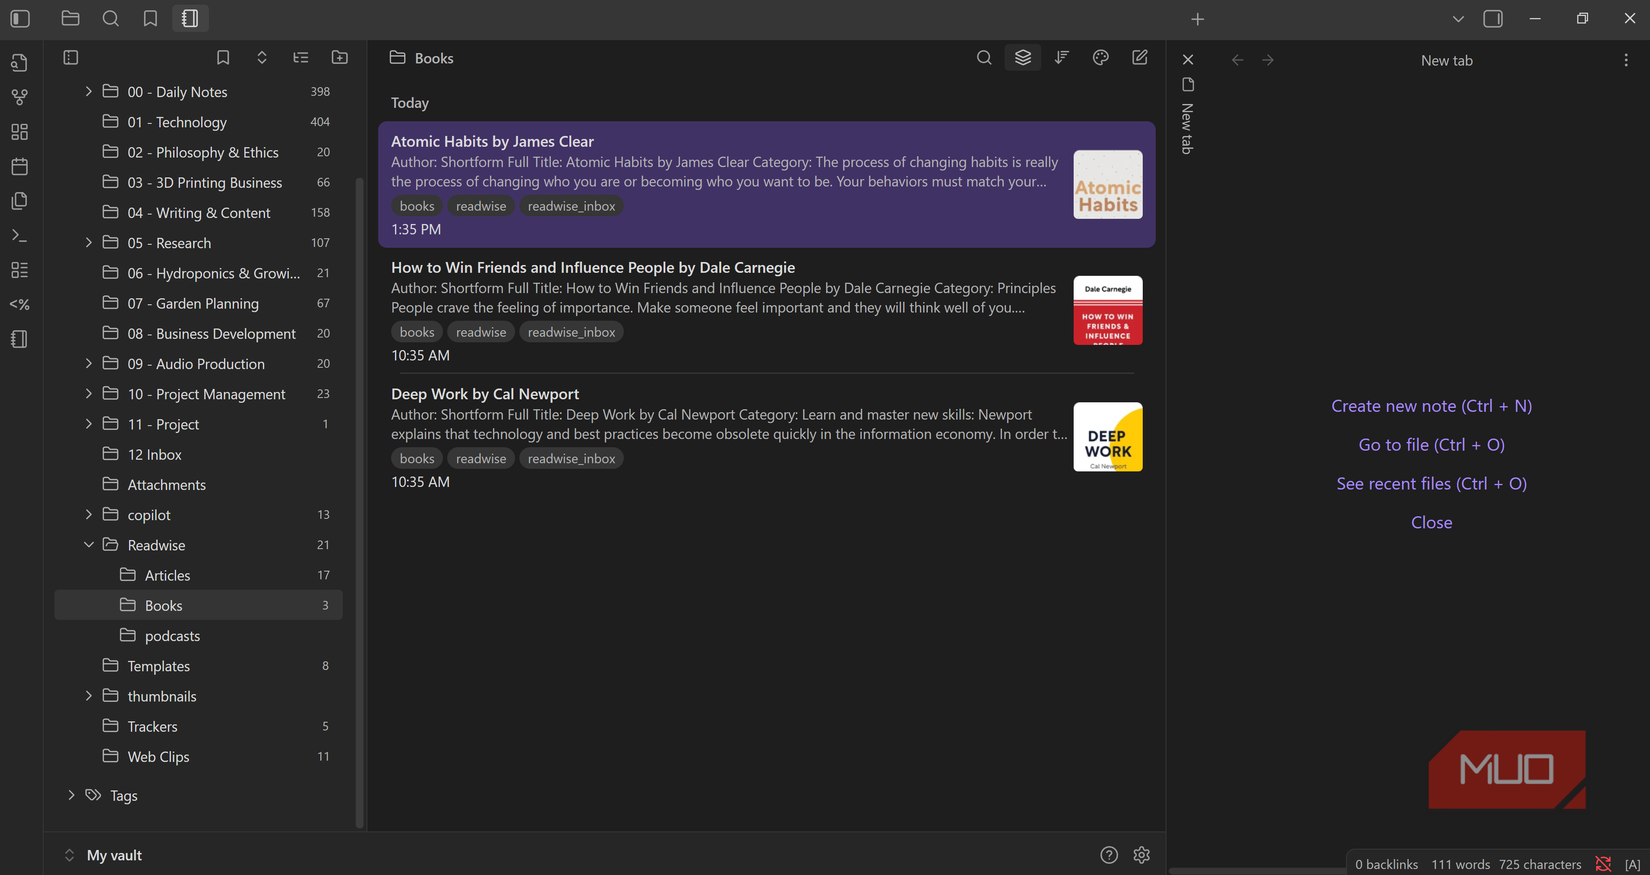This screenshot has height=875, width=1650.
Task: Select the Web Clips folder
Action: pyautogui.click(x=198, y=757)
